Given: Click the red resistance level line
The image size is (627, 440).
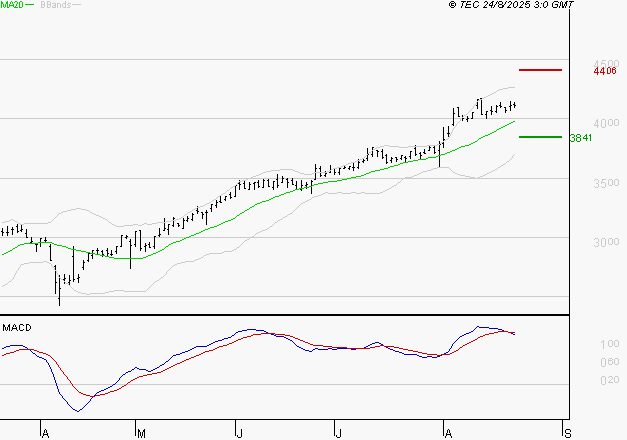Looking at the screenshot, I should (540, 70).
